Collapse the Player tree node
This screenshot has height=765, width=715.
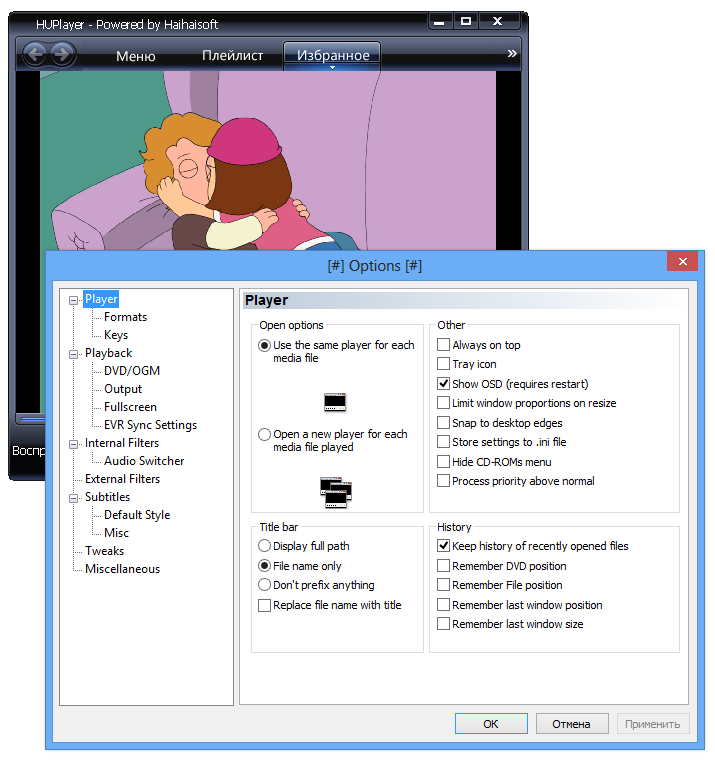point(73,300)
